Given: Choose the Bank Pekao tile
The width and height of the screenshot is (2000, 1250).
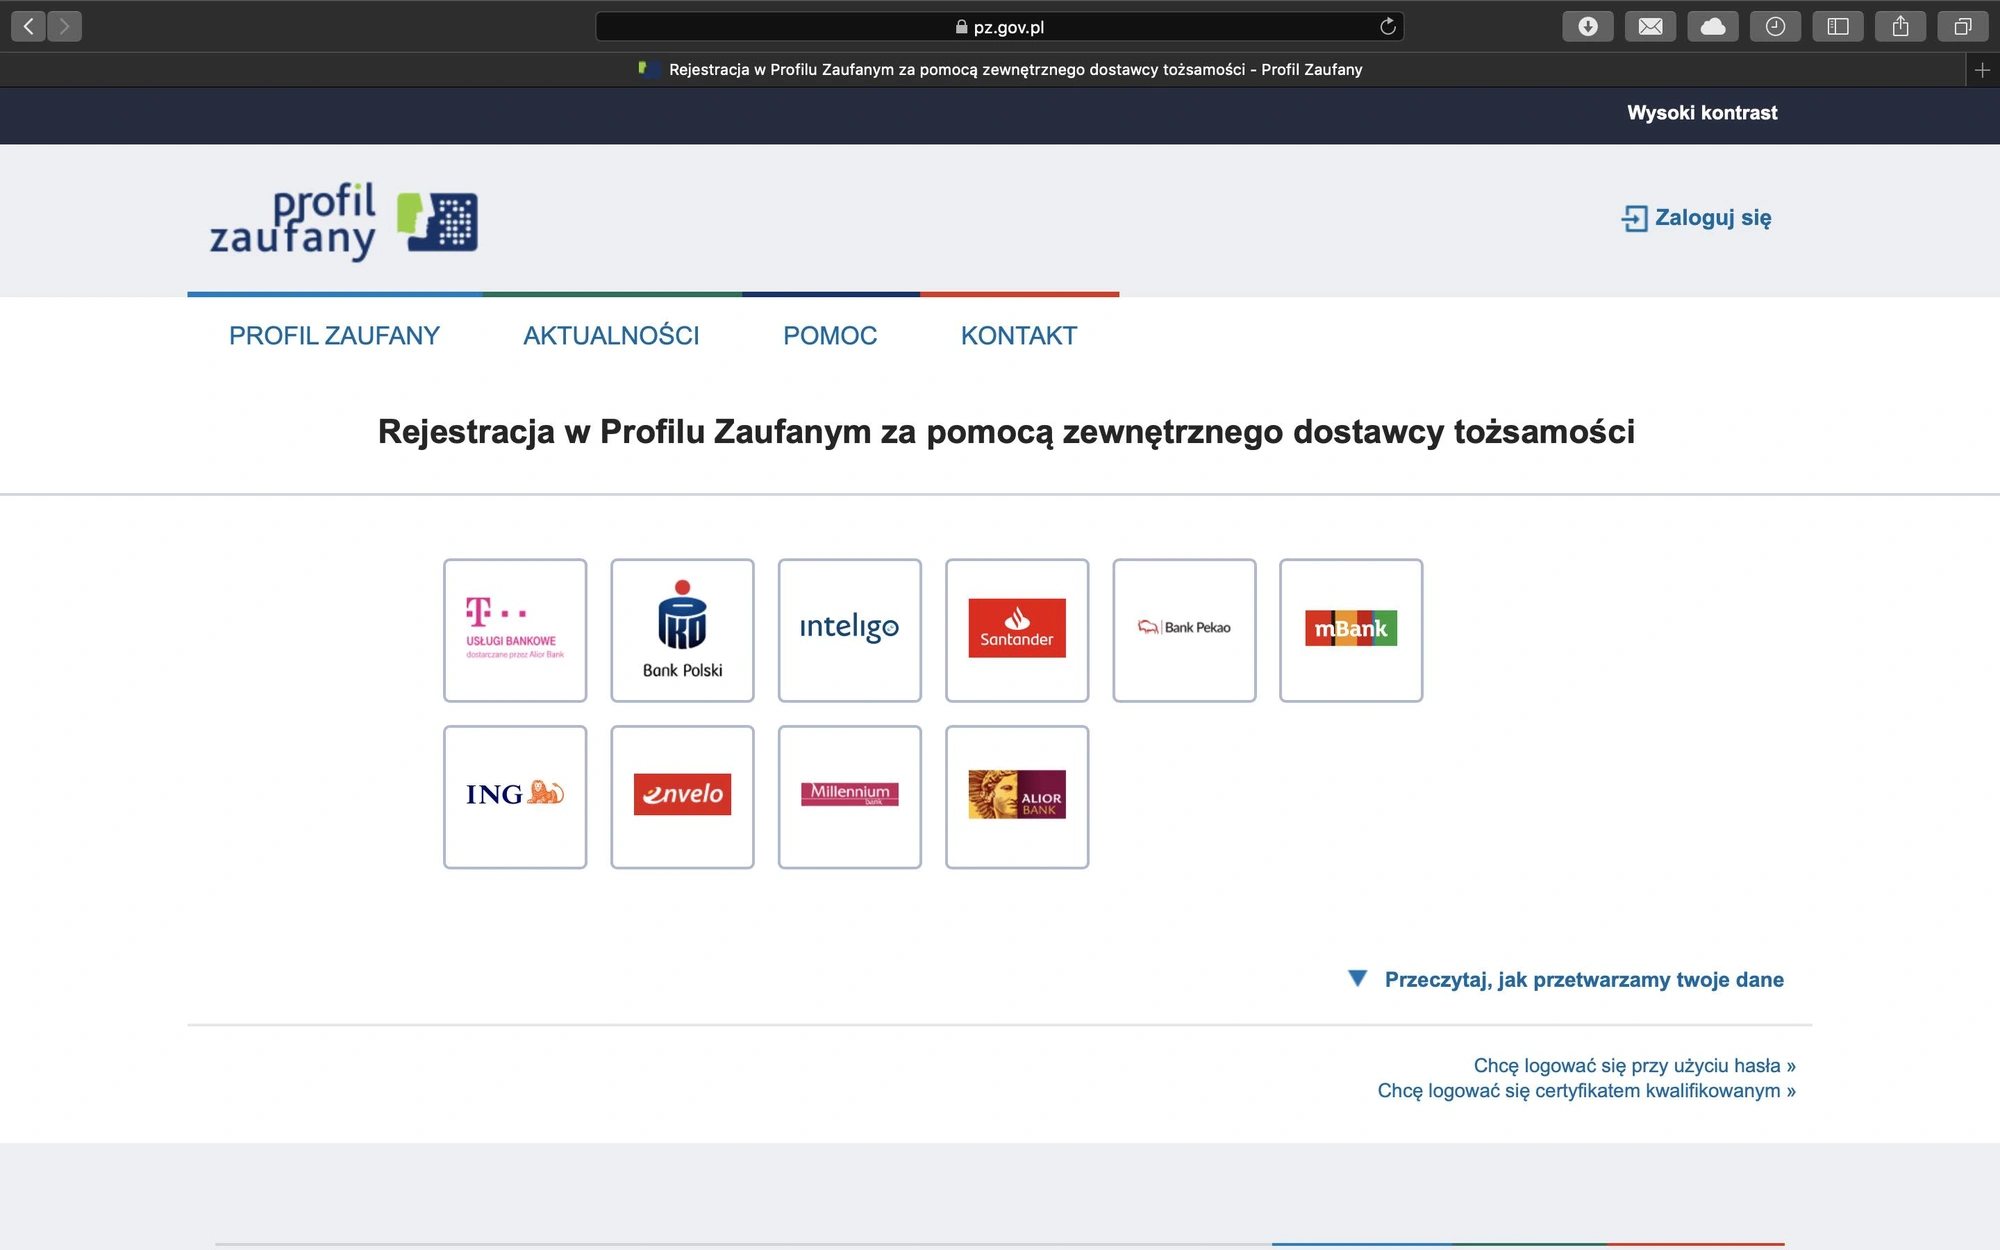Looking at the screenshot, I should 1184,630.
